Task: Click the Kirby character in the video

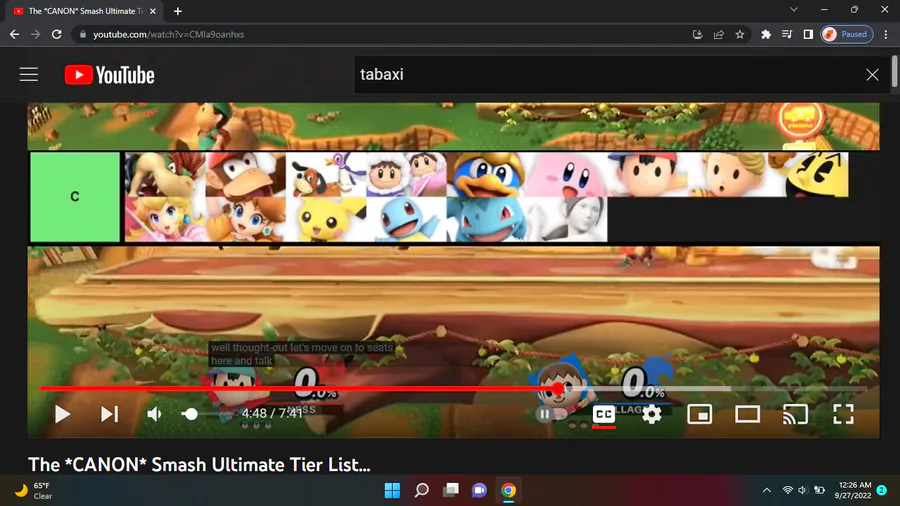Action: pyautogui.click(x=565, y=174)
